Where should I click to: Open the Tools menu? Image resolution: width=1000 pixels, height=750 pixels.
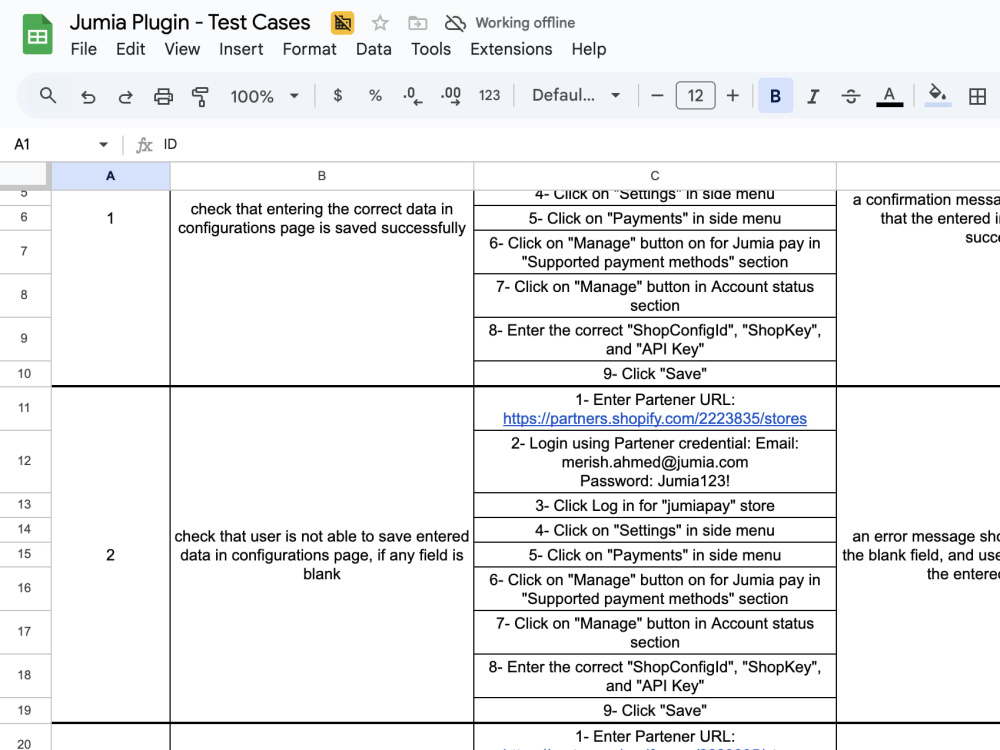[431, 49]
